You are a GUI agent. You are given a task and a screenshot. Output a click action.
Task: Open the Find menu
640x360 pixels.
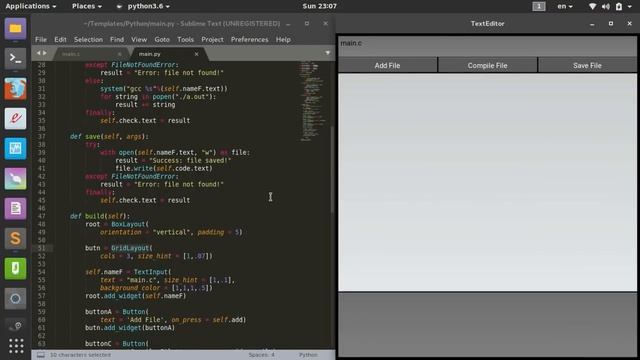[117, 40]
